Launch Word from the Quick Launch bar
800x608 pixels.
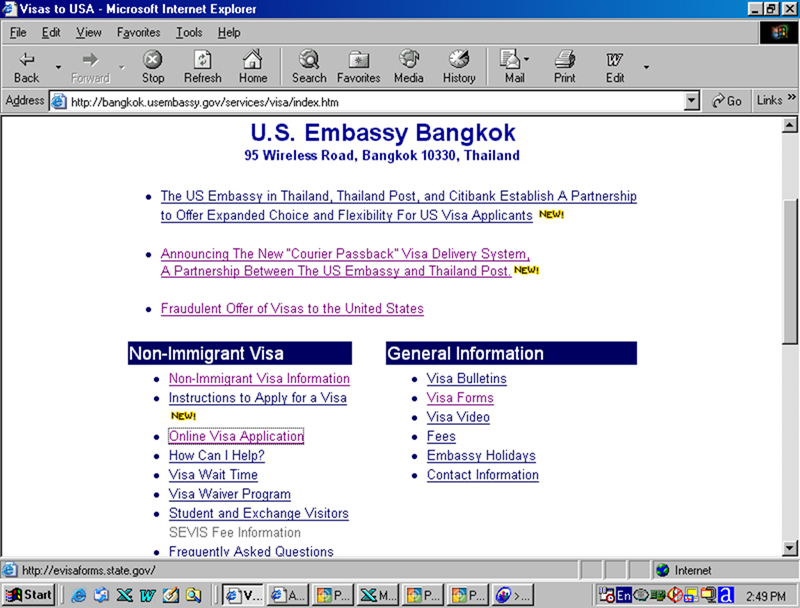tap(147, 595)
